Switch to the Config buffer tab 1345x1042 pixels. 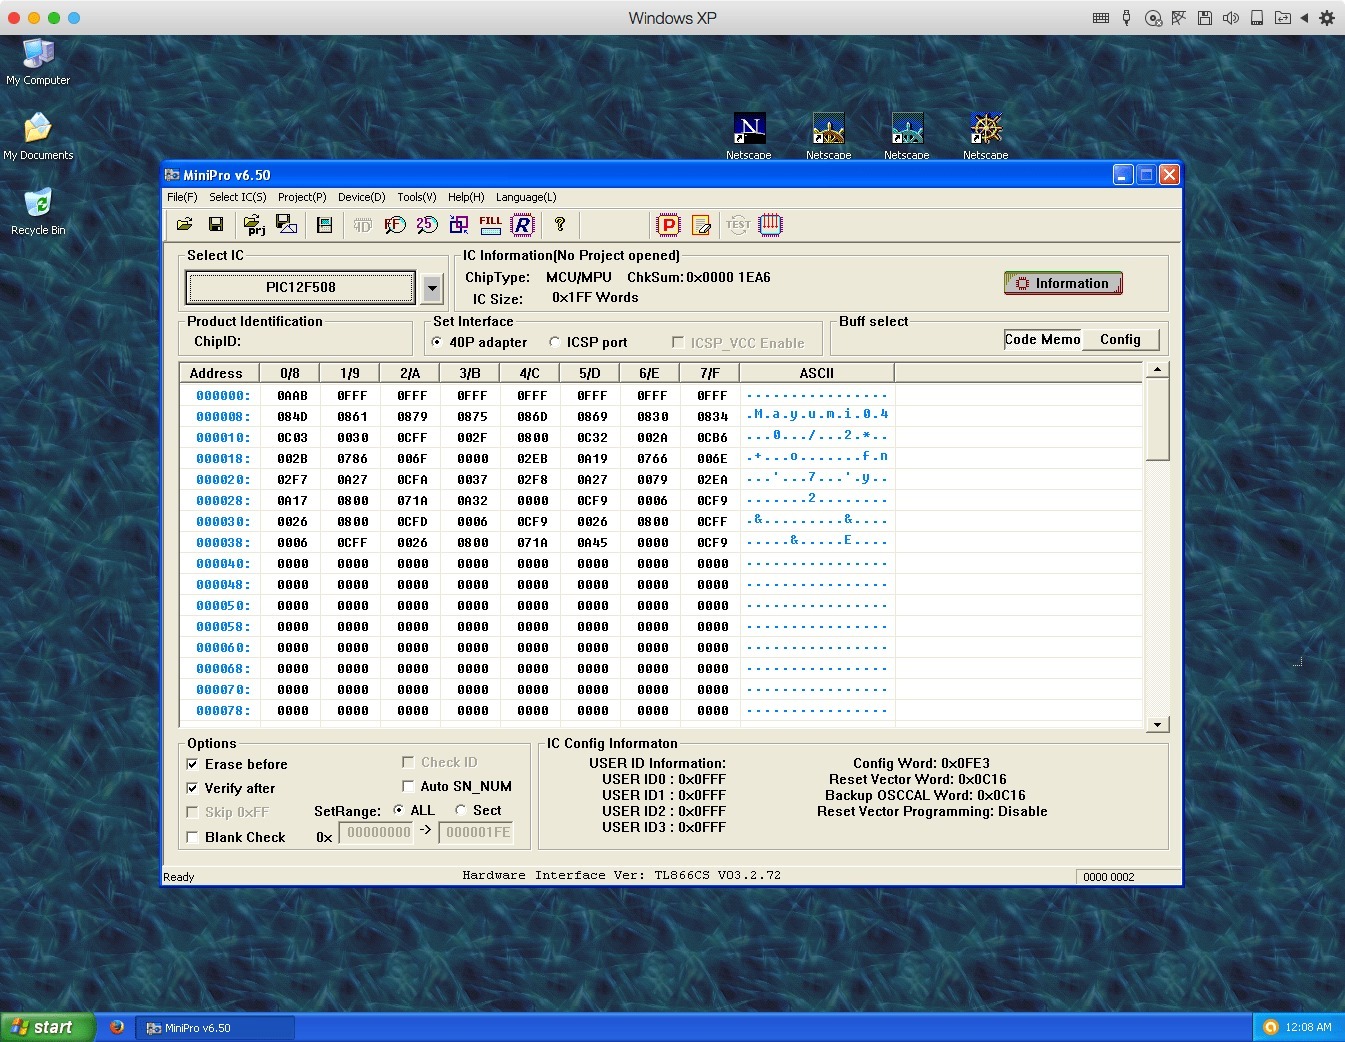tap(1120, 340)
